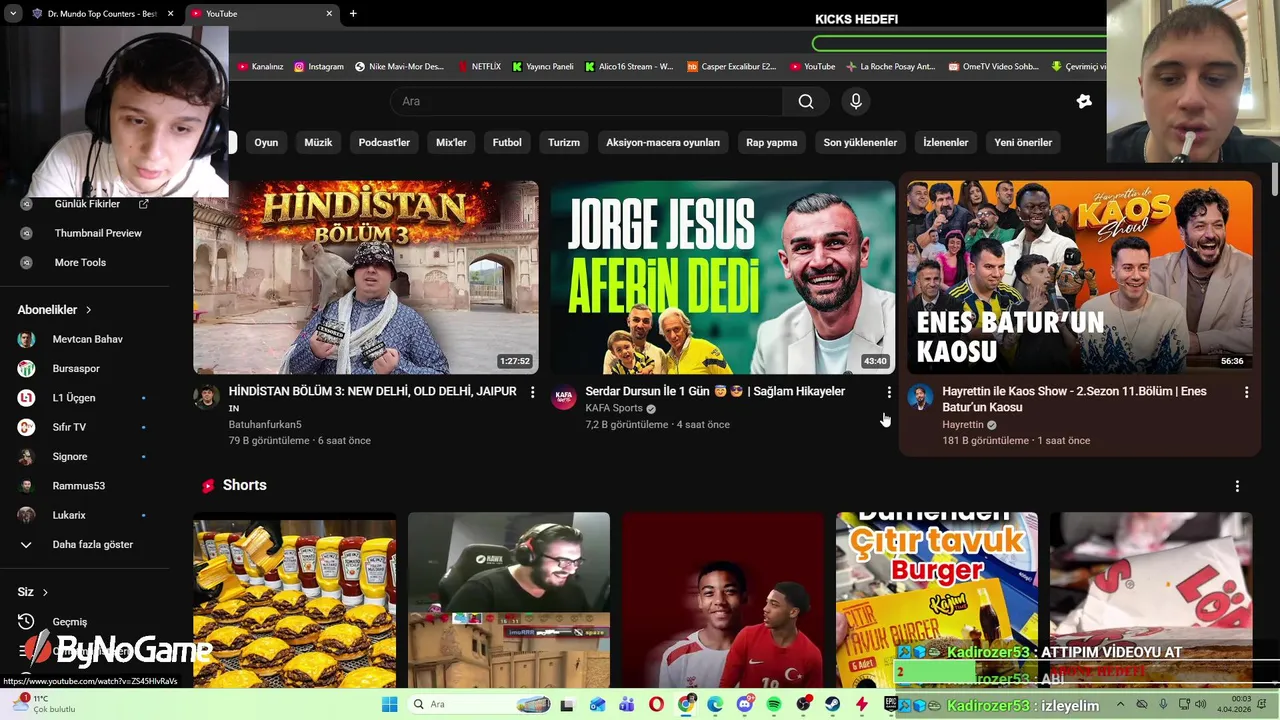
Task: Select the Futbol filter chip
Action: (x=507, y=143)
